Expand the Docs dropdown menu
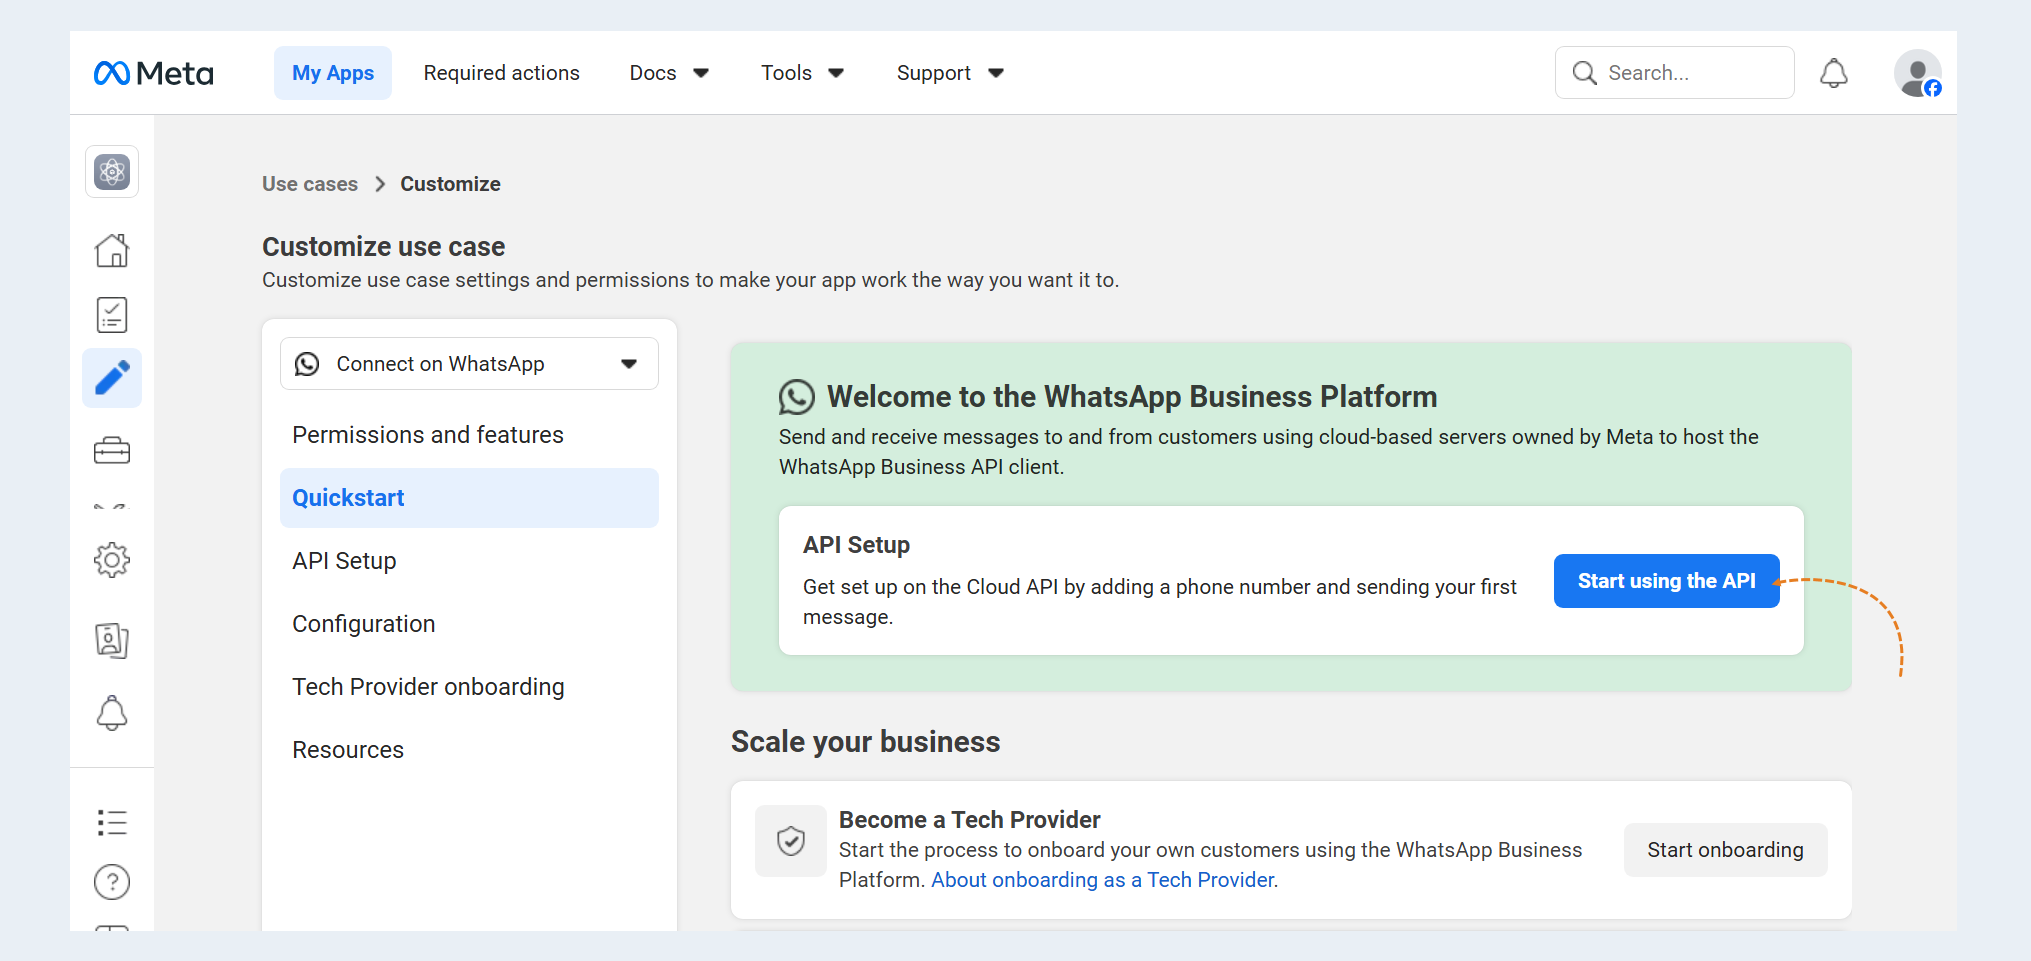The image size is (2031, 961). point(669,73)
